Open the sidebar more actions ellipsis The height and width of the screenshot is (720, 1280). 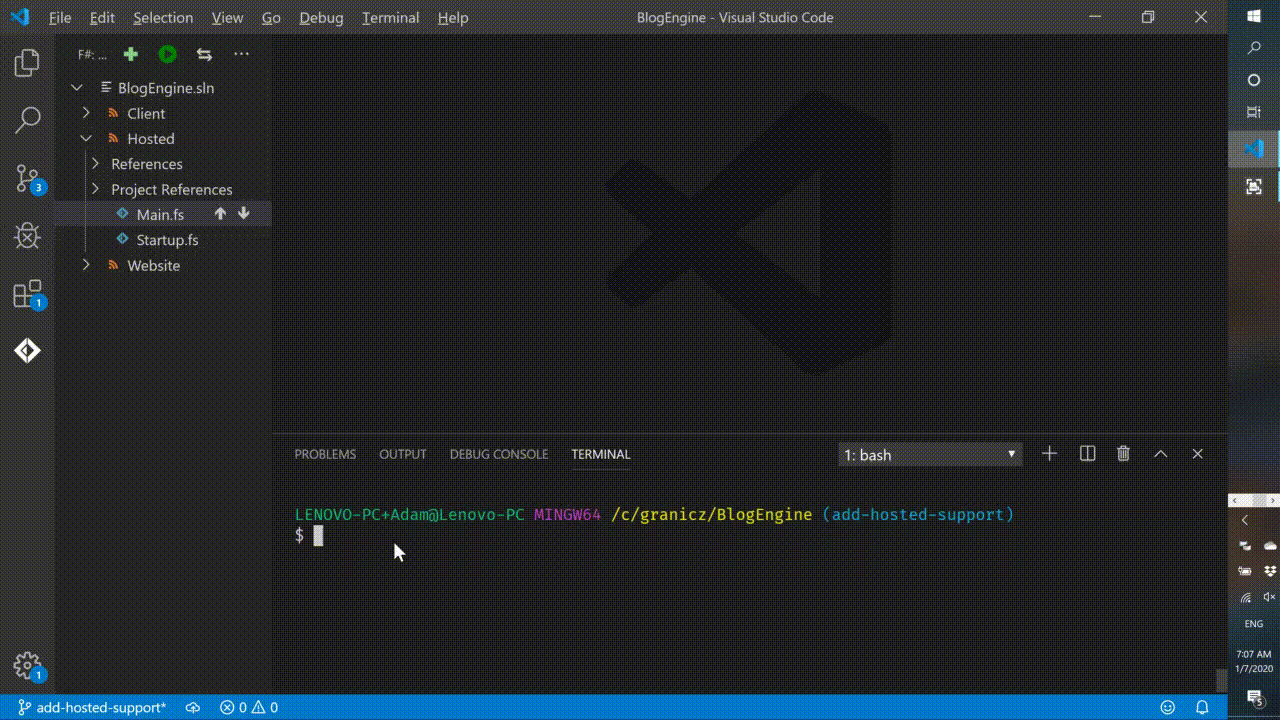coord(241,54)
